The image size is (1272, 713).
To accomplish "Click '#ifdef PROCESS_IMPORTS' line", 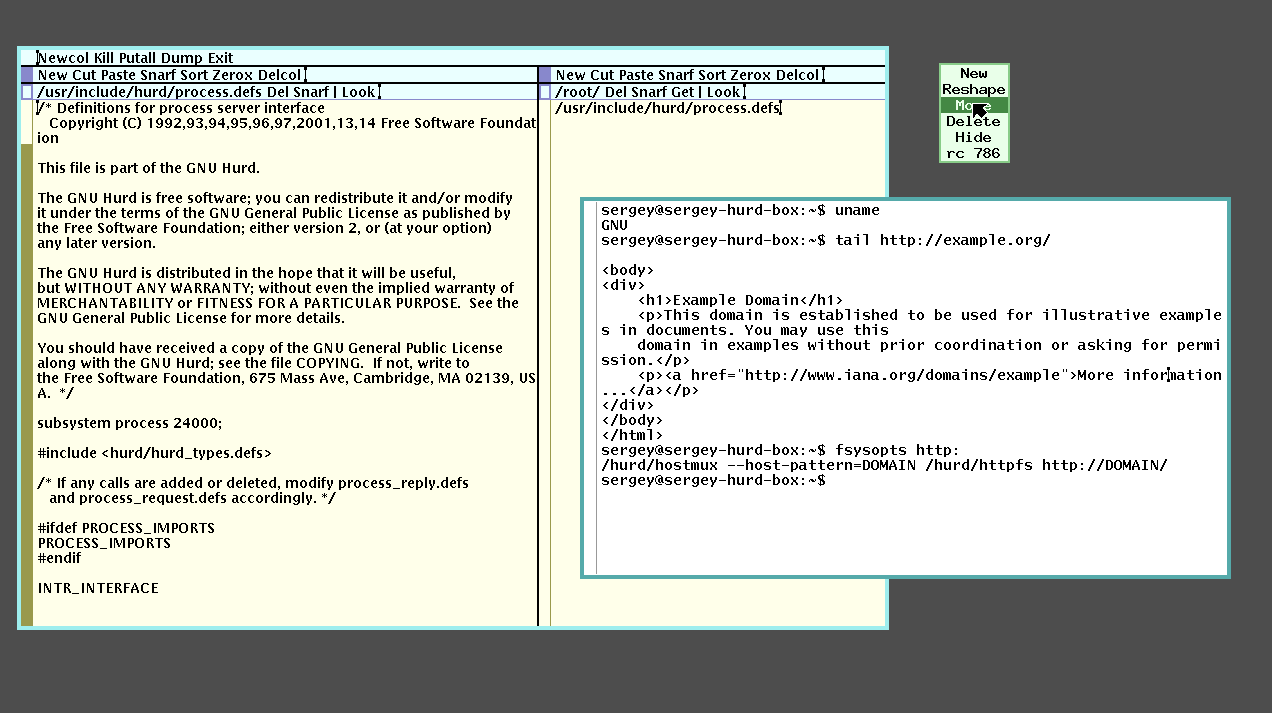I will click(126, 528).
